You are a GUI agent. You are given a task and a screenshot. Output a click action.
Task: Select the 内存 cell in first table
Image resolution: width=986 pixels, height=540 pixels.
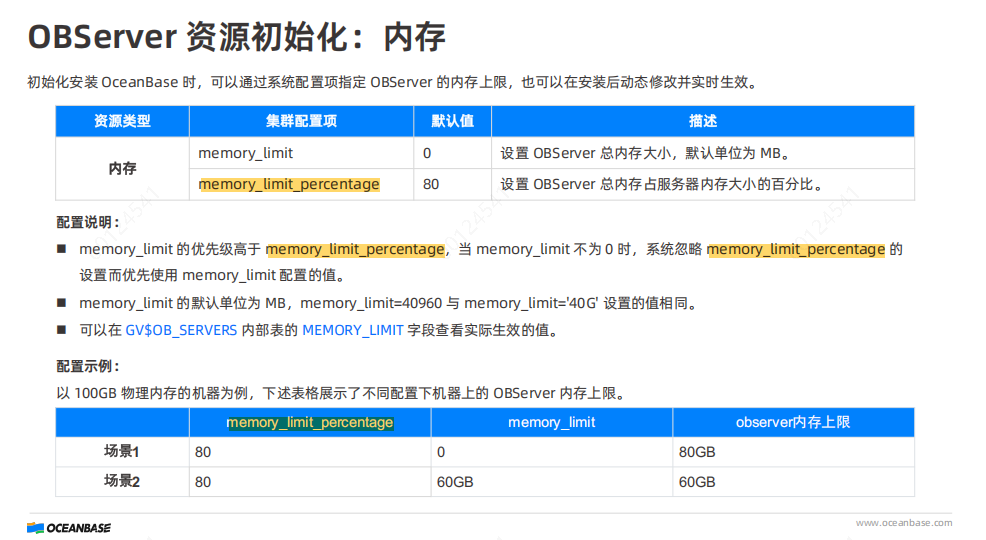pos(122,168)
